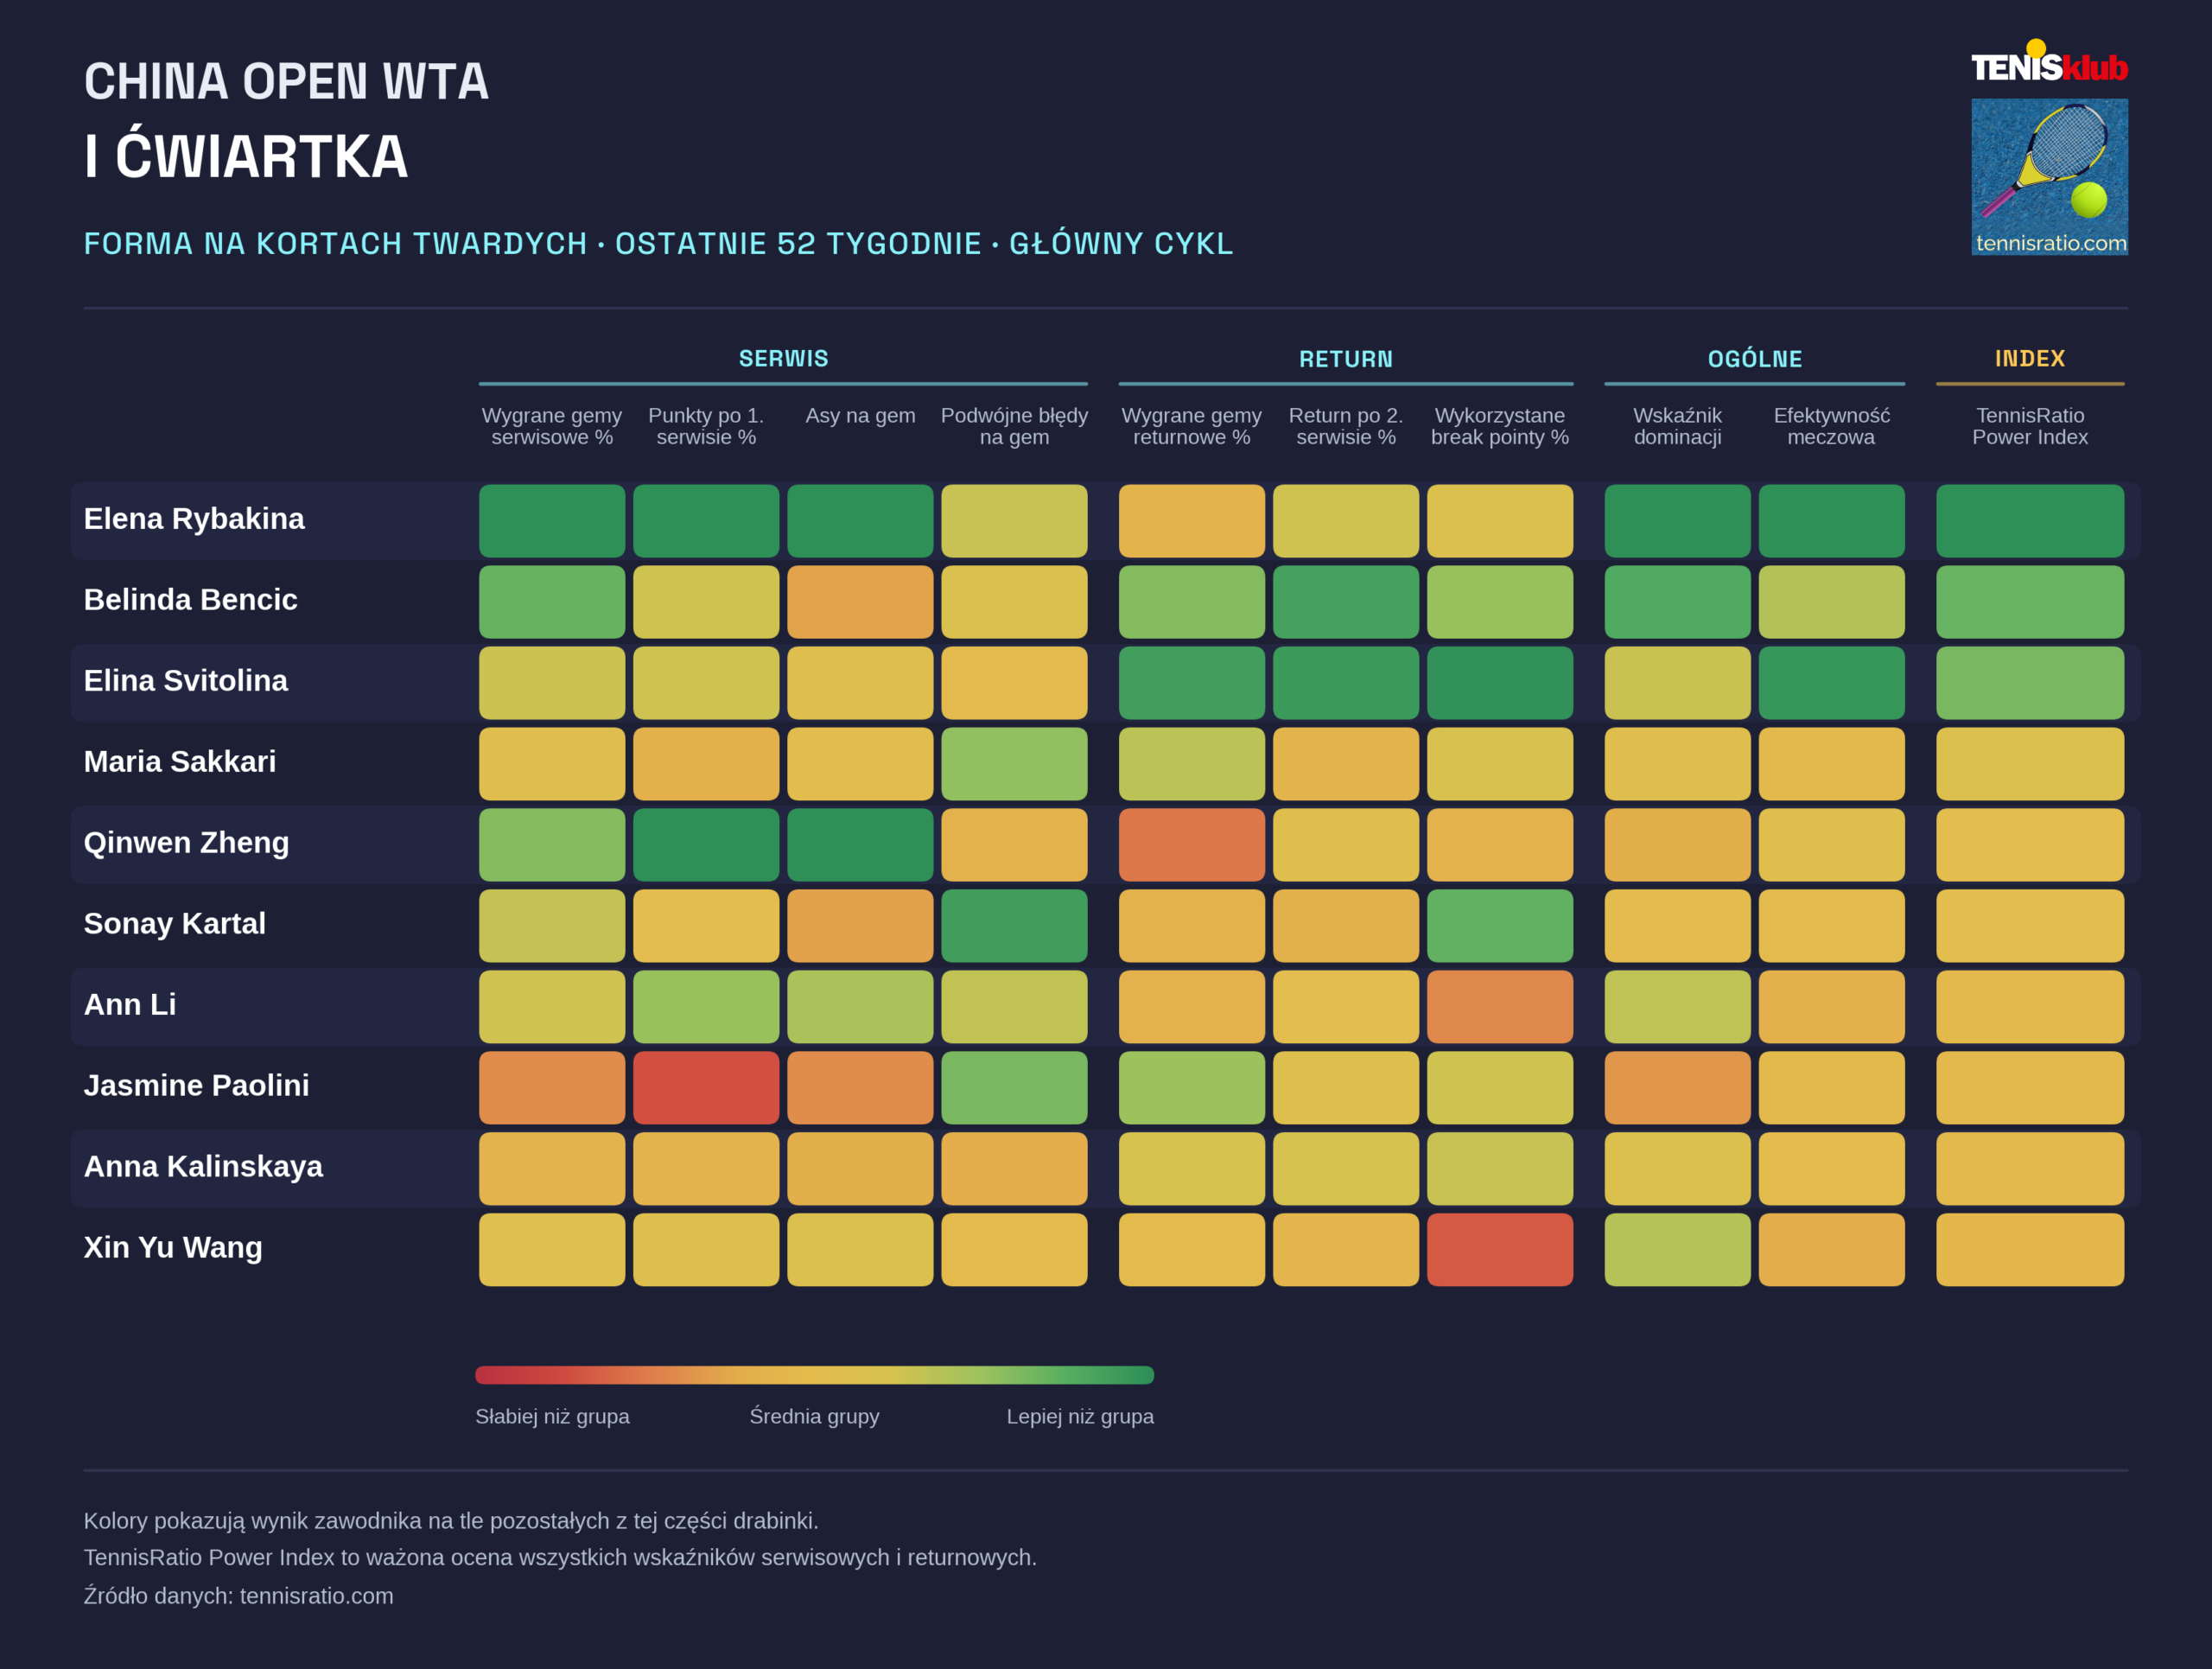
Task: Open the tennis racket logo image
Action: [x=2049, y=176]
